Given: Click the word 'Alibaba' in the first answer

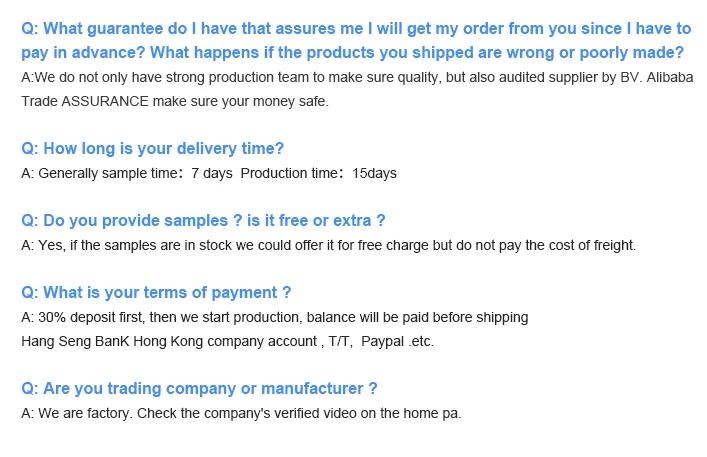Looking at the screenshot, I should pyautogui.click(x=665, y=77).
